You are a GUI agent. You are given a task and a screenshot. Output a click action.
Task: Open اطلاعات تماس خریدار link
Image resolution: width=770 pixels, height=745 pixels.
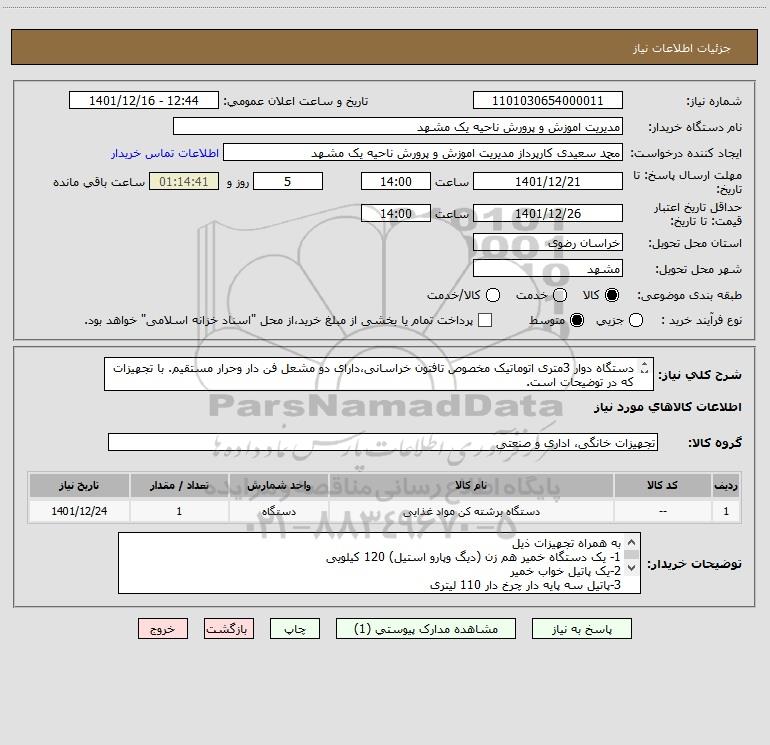(165, 153)
